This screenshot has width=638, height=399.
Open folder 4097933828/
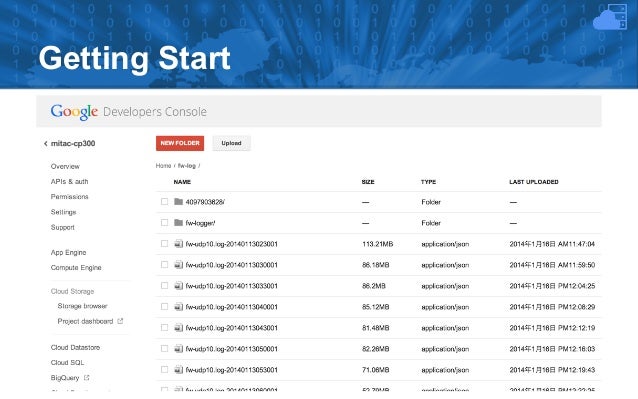[205, 202]
